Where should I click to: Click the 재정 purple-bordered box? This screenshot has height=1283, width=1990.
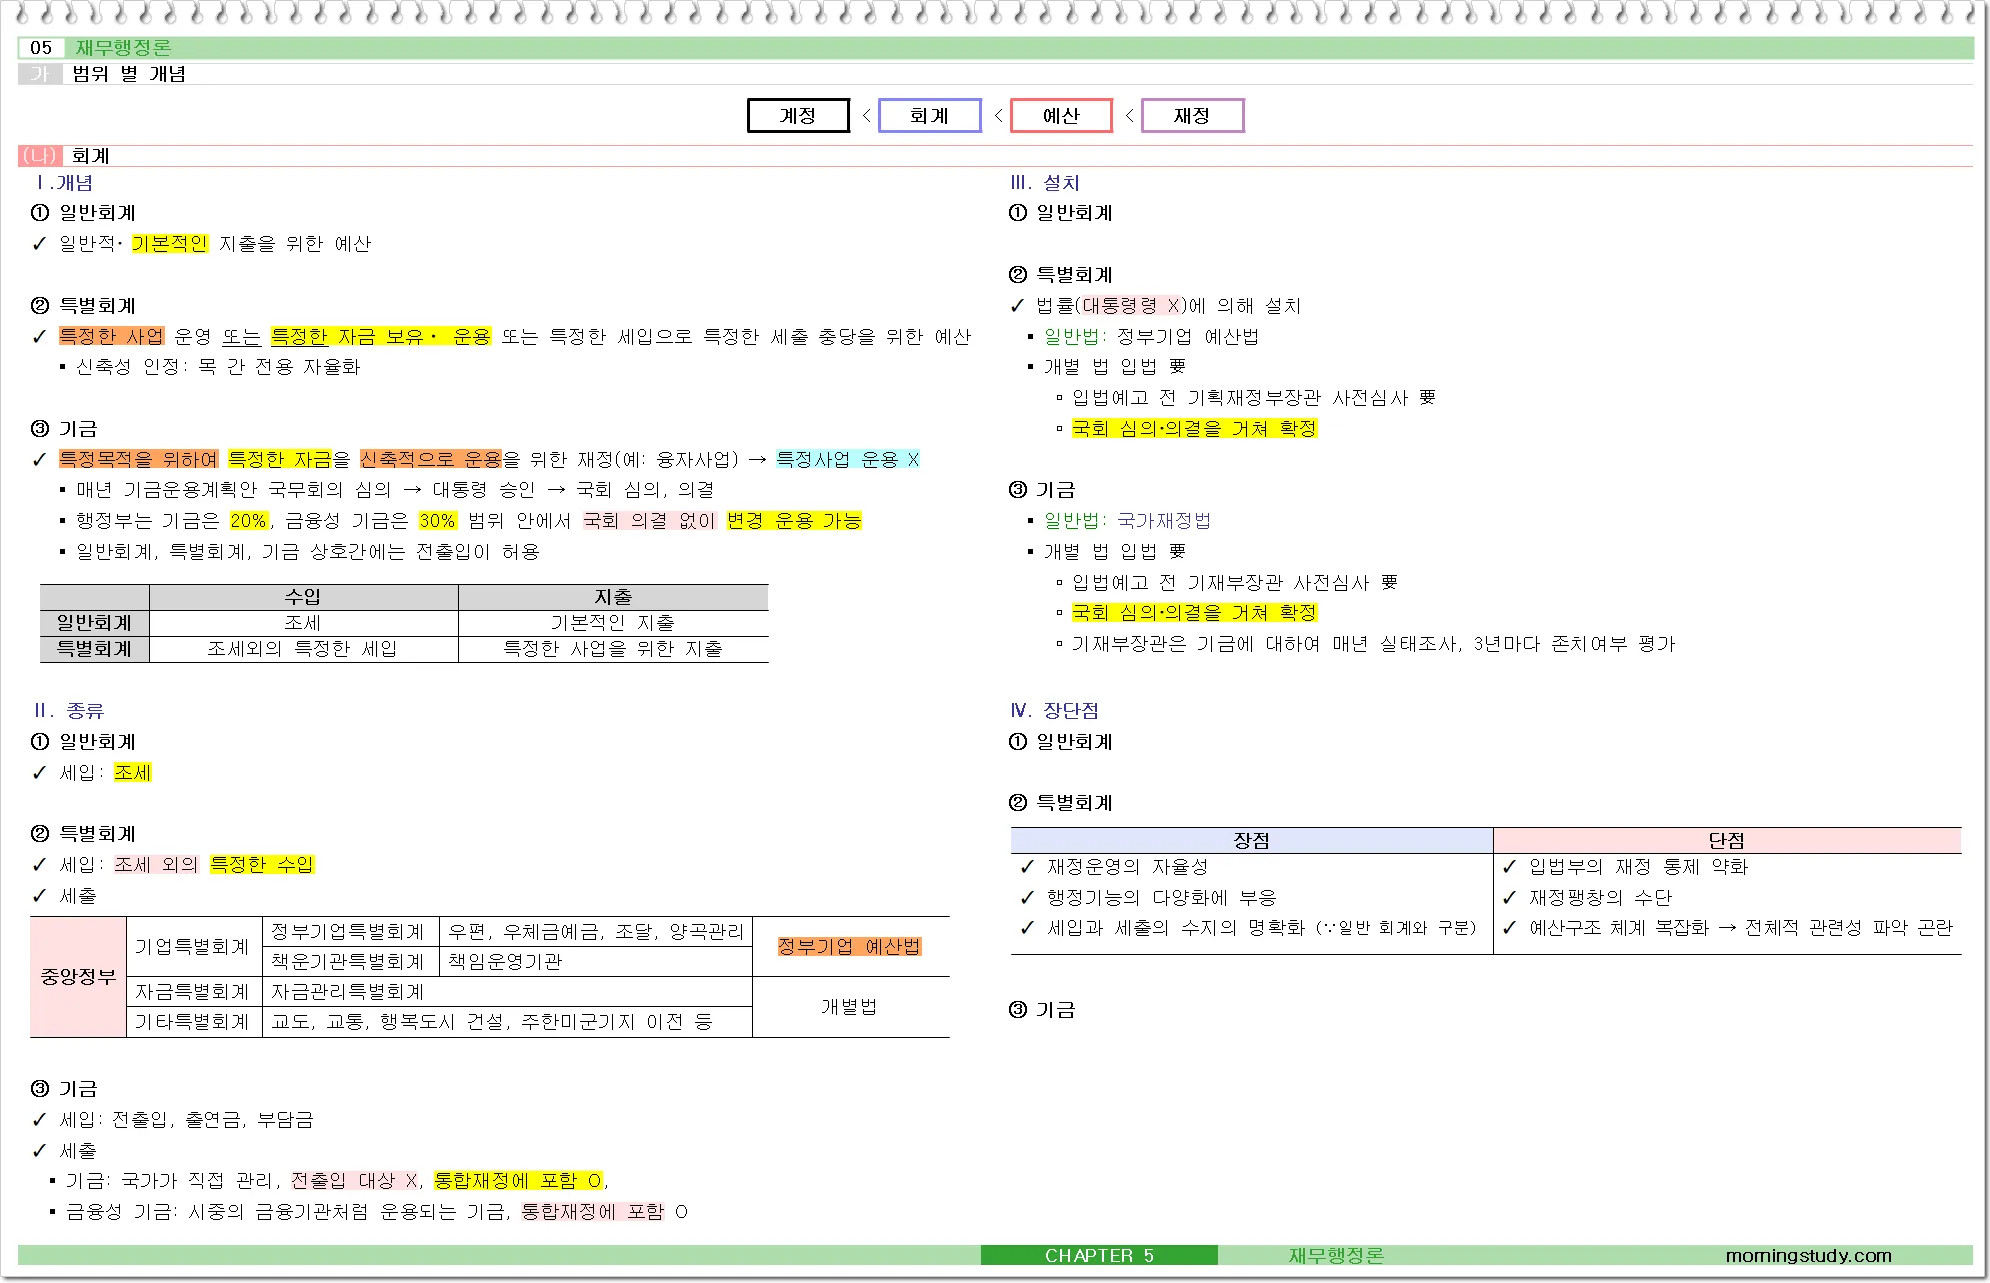tap(1192, 115)
